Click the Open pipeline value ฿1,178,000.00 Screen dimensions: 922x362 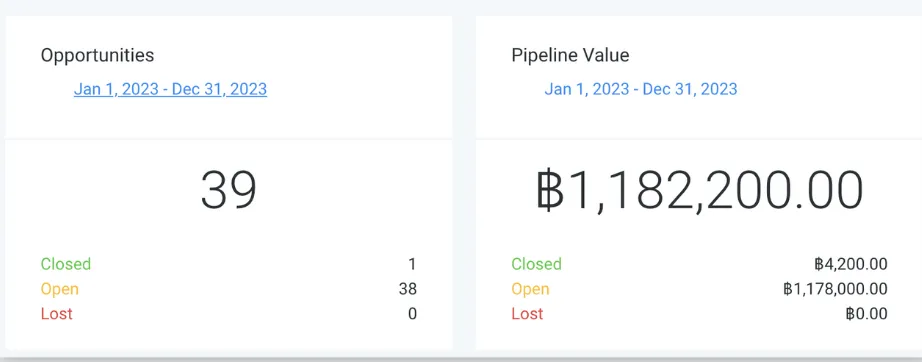(x=836, y=289)
